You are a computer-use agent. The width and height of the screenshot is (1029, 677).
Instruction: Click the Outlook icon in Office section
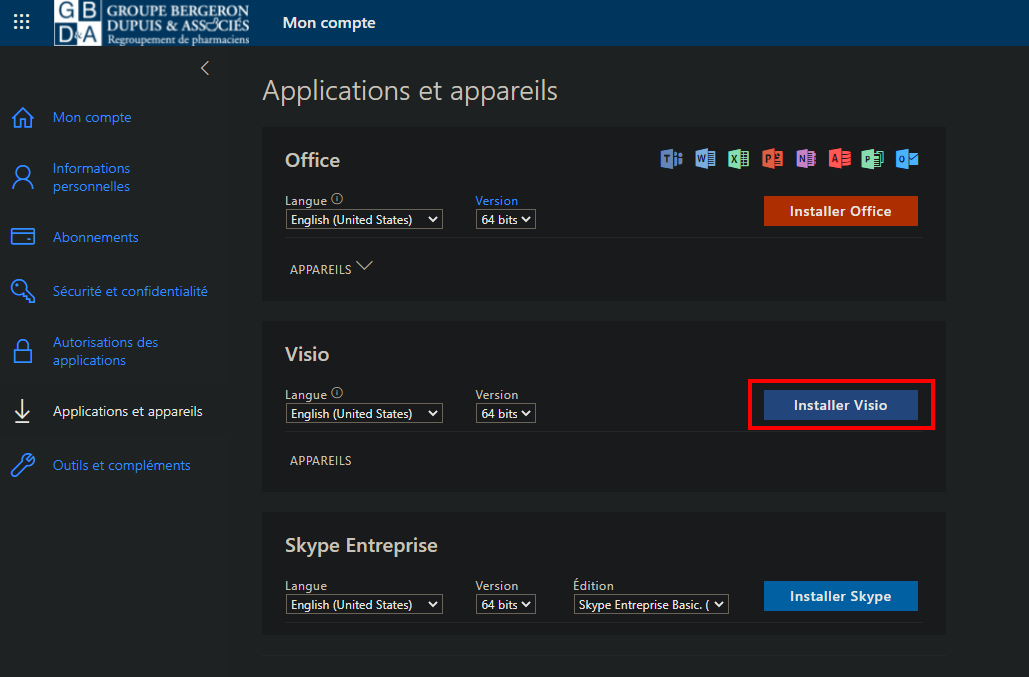point(907,159)
